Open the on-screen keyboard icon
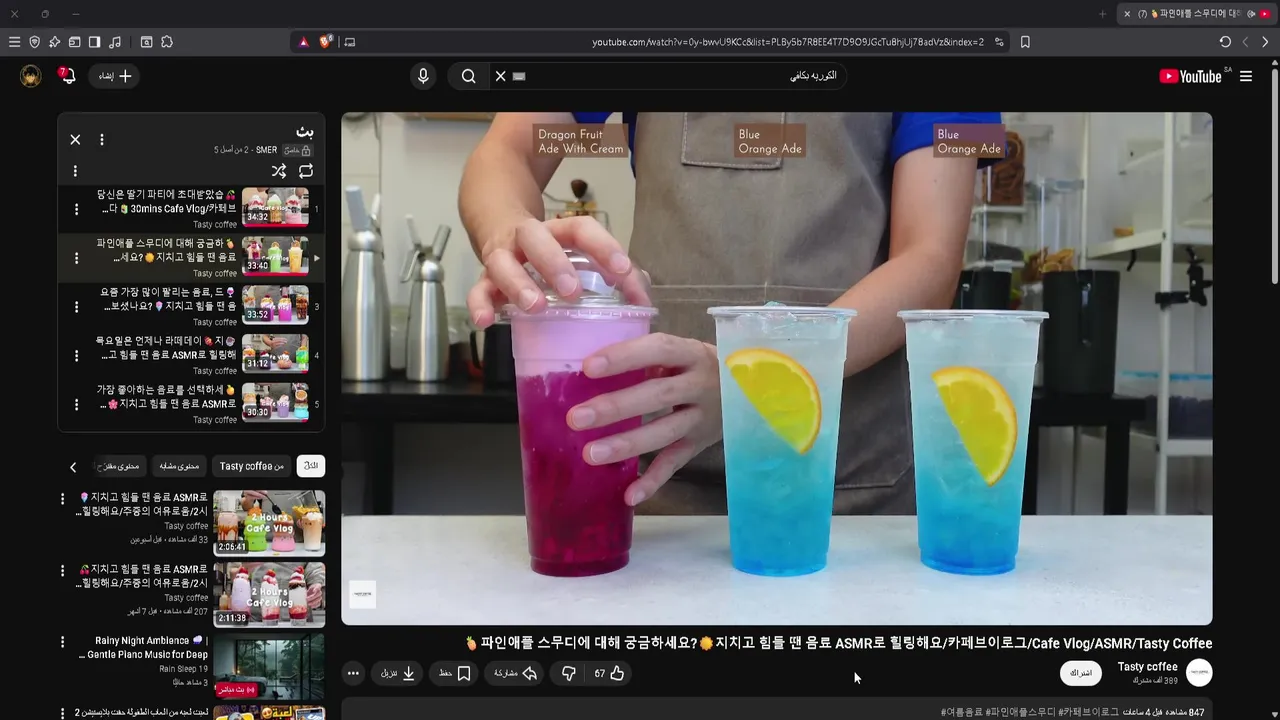This screenshot has height=720, width=1280. (519, 76)
